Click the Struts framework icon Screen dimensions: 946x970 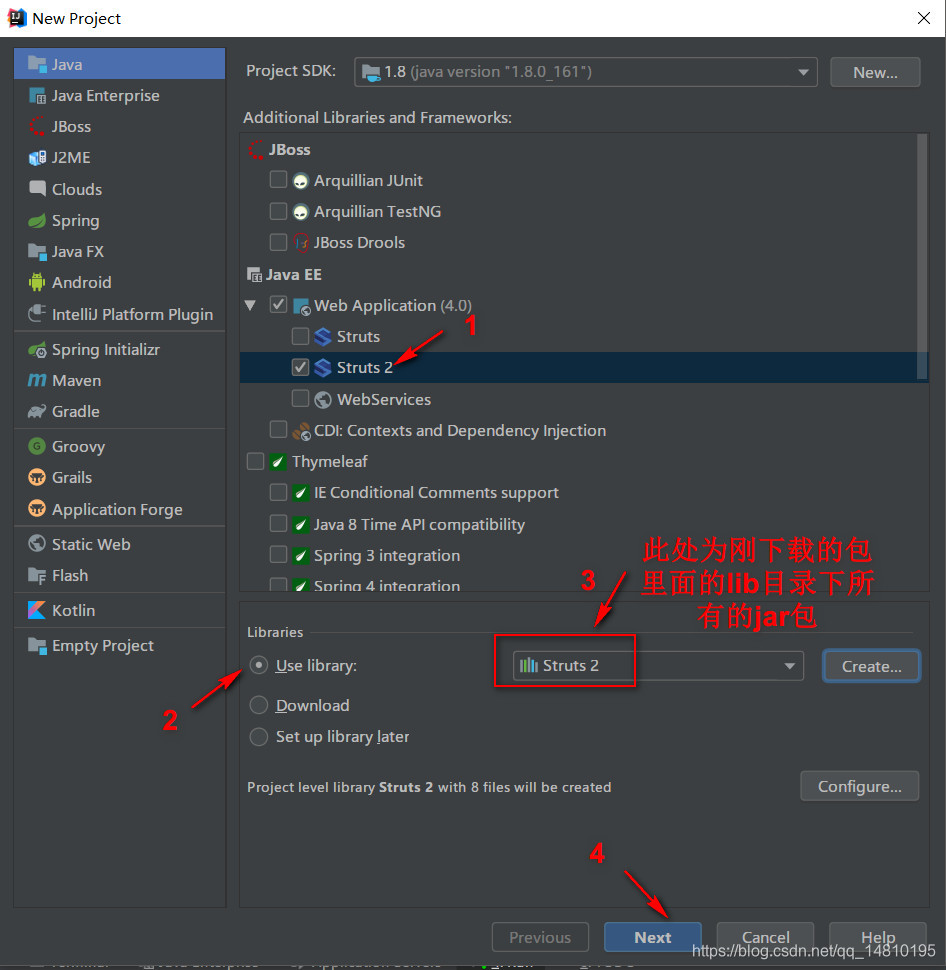pos(323,337)
